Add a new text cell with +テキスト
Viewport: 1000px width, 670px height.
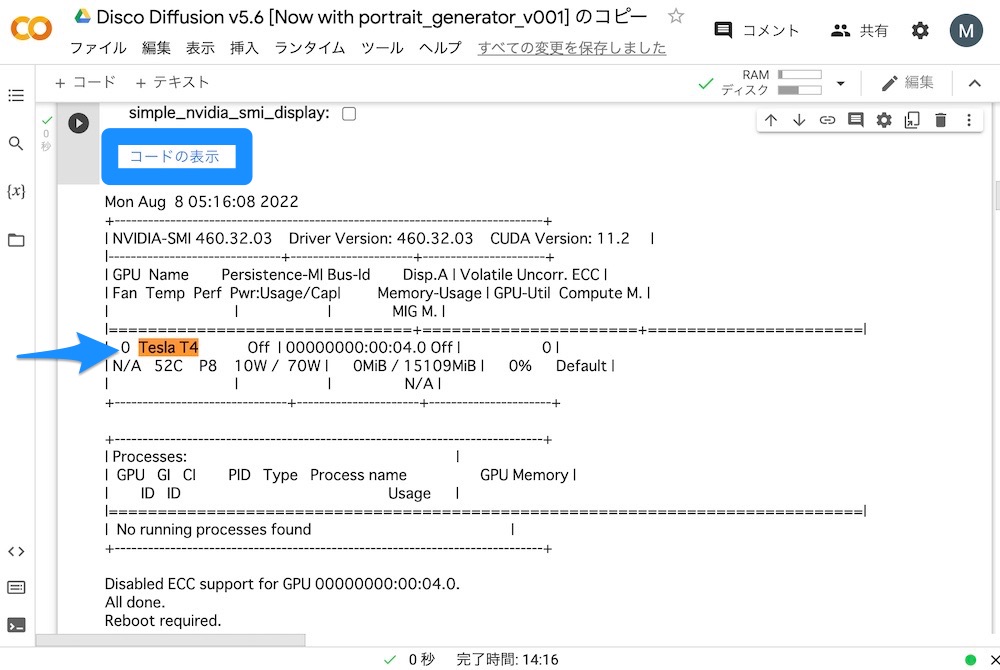click(x=172, y=82)
